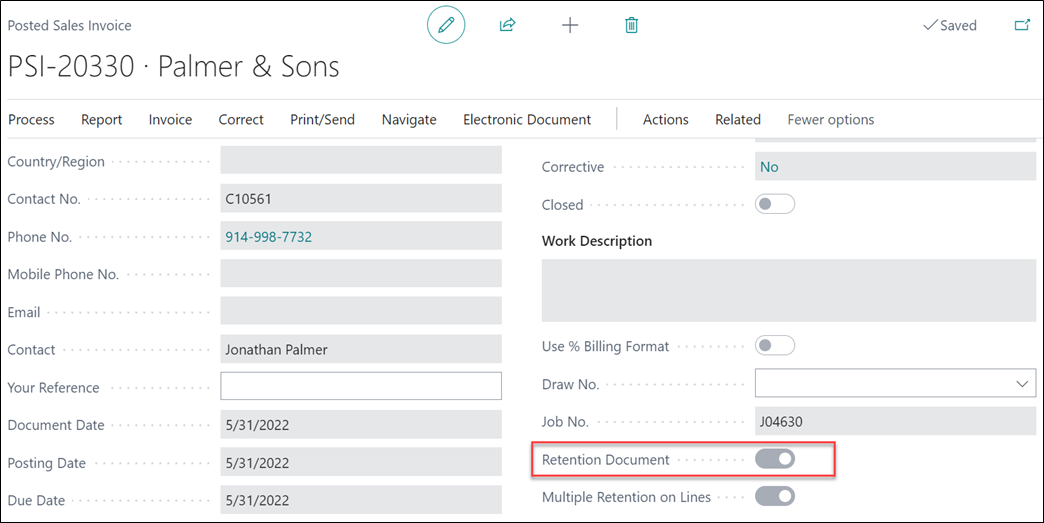The height and width of the screenshot is (523, 1044).
Task: Open the Electronic Document menu
Action: coord(527,119)
